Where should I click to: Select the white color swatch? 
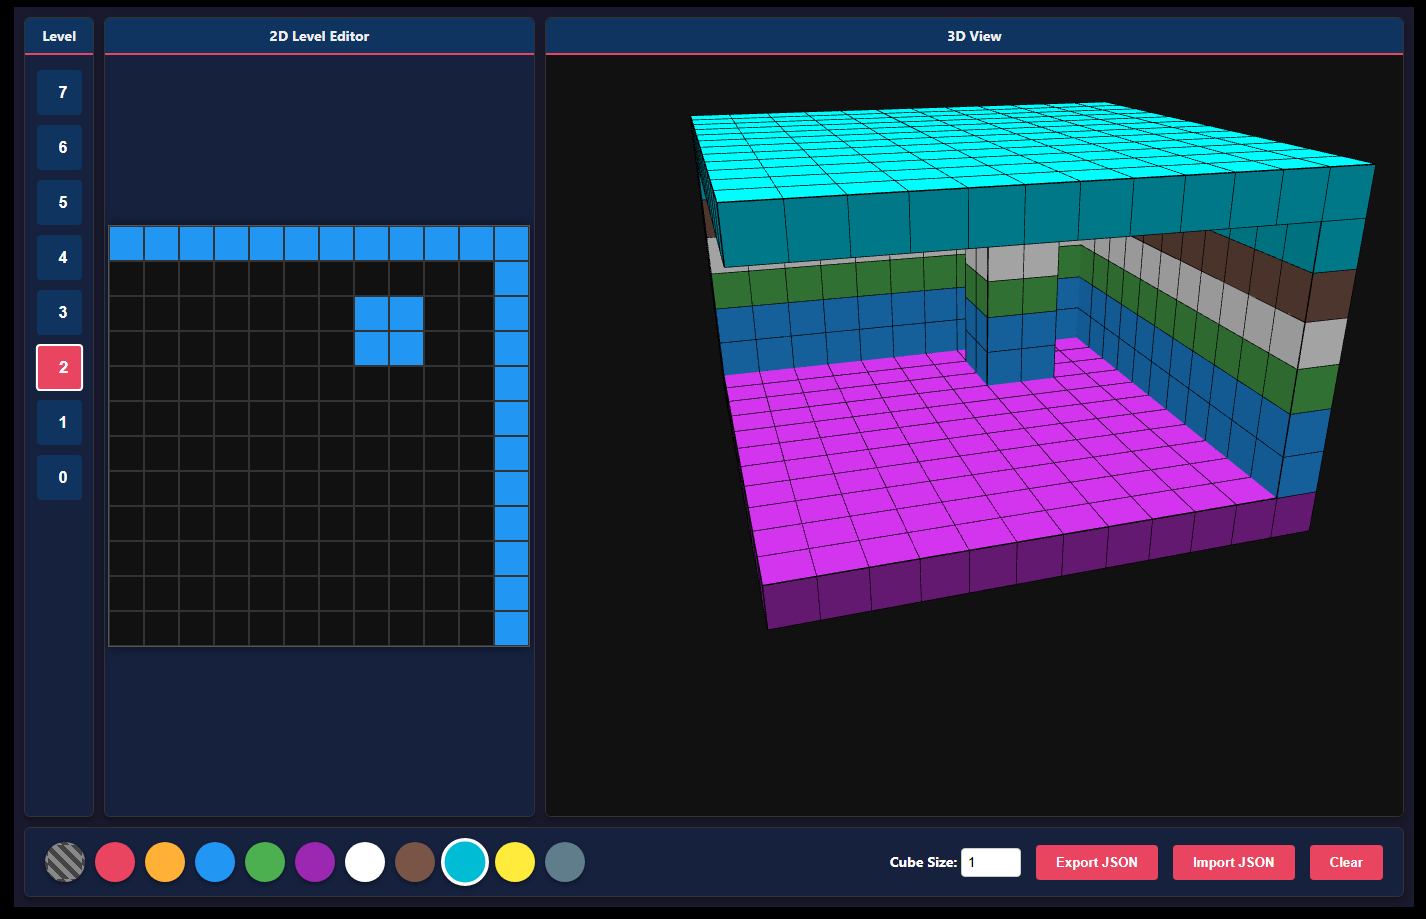pos(365,862)
